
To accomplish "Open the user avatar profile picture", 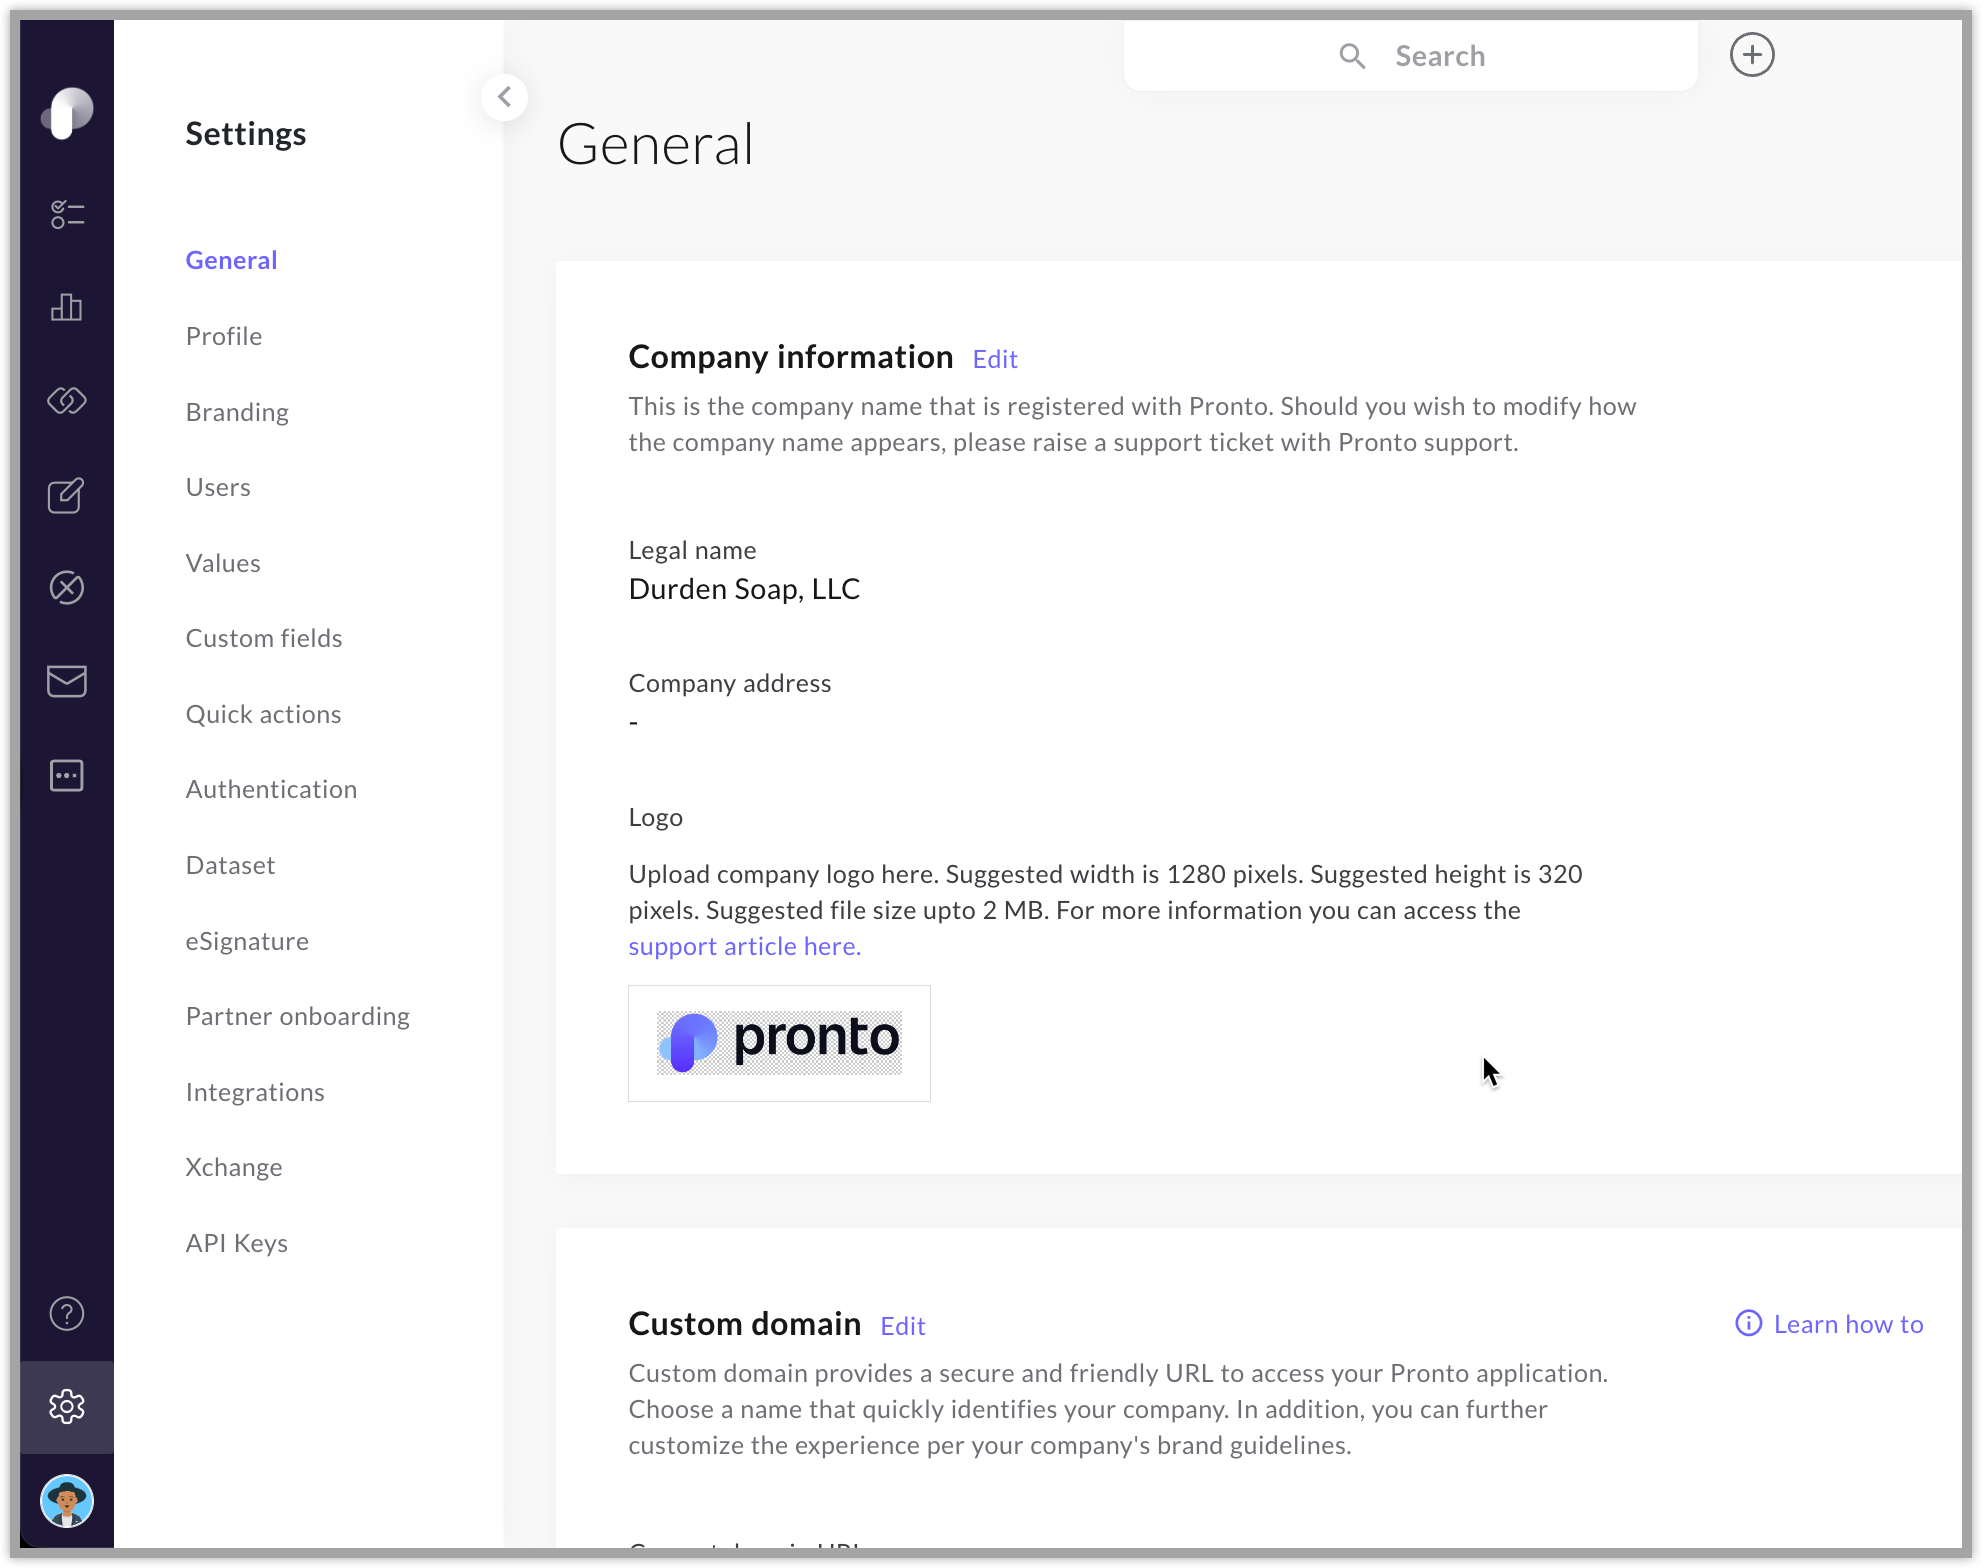I will 67,1501.
